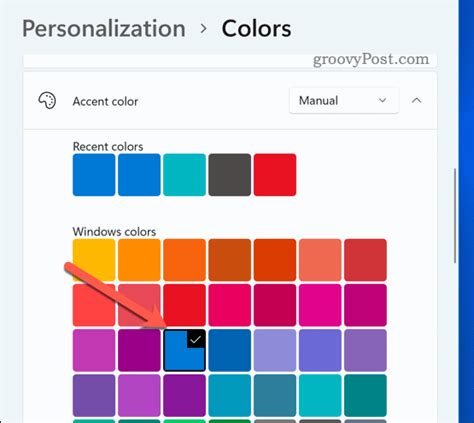Select the light lavender Windows color
474x423 pixels.
point(275,350)
